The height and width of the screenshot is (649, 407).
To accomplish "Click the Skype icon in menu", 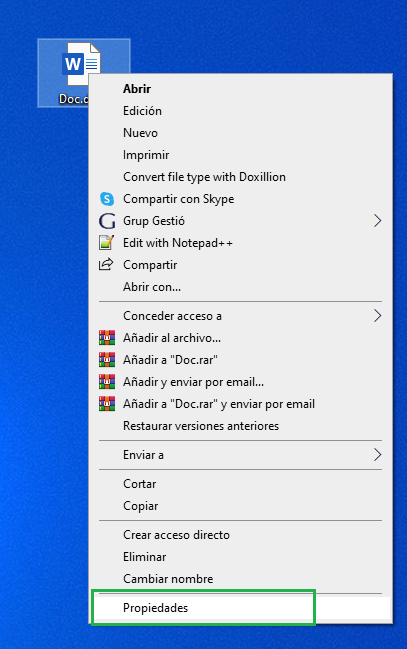I will (x=107, y=199).
